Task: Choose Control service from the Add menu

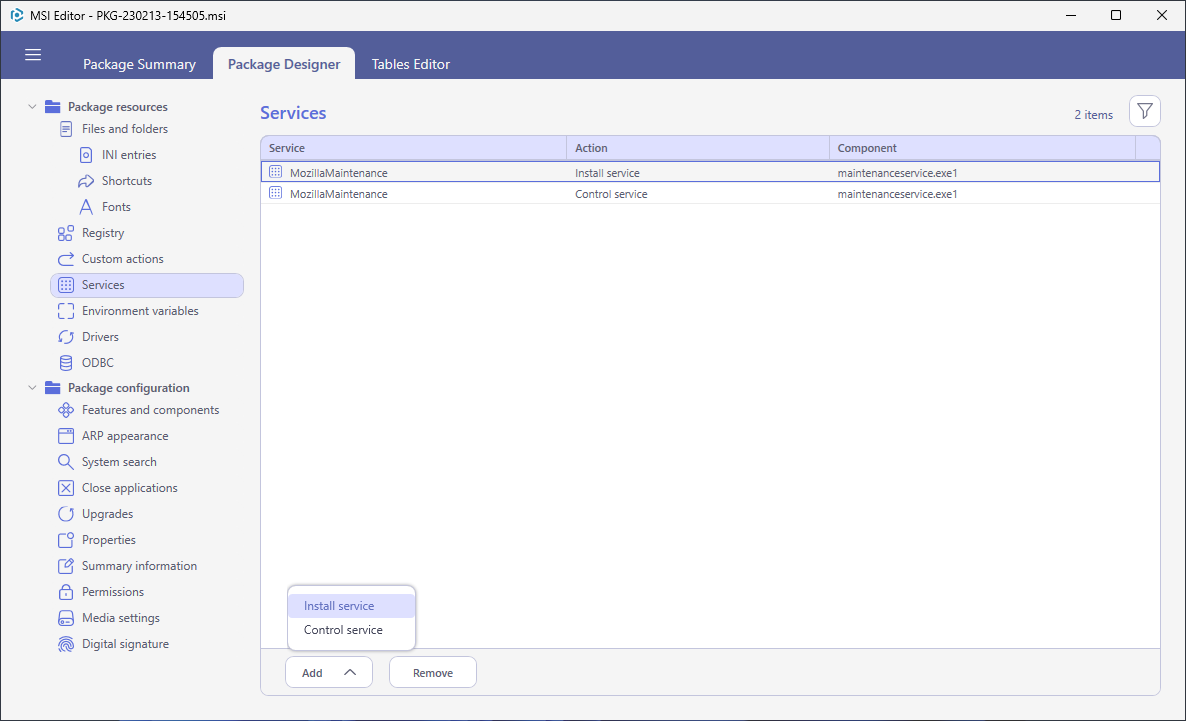Action: coord(351,630)
